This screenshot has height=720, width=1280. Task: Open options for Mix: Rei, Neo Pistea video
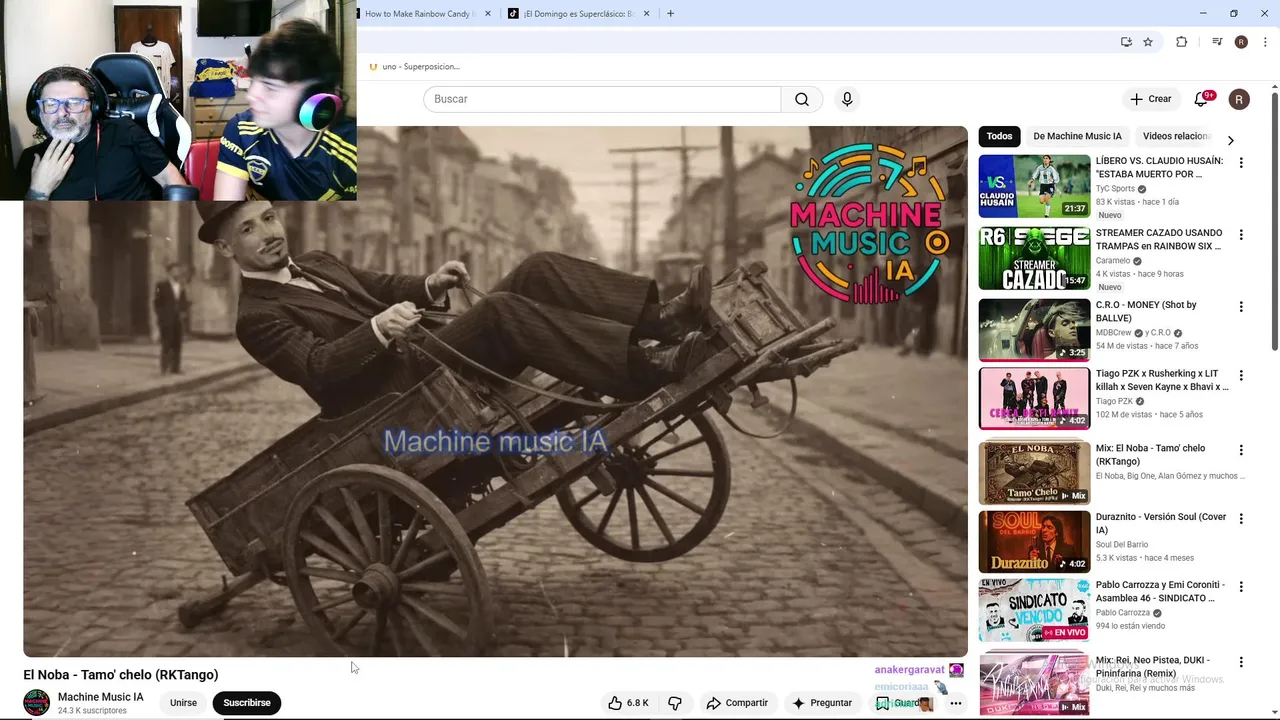[1241, 662]
